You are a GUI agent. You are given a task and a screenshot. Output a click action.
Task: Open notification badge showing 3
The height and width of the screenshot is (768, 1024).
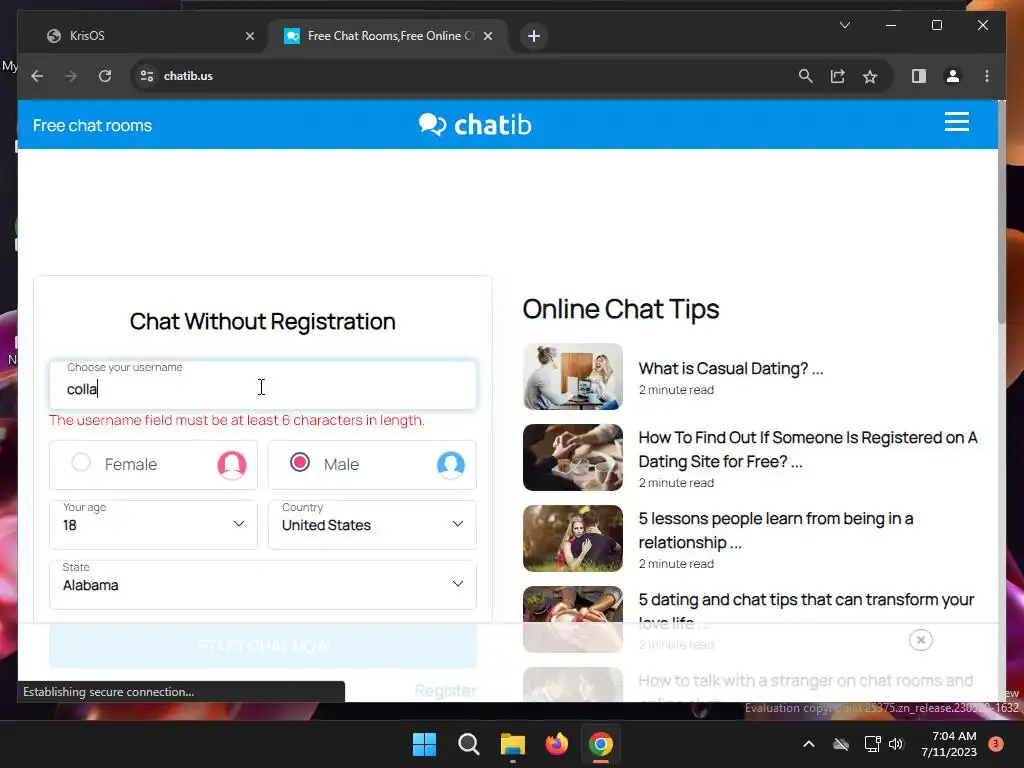tap(995, 744)
